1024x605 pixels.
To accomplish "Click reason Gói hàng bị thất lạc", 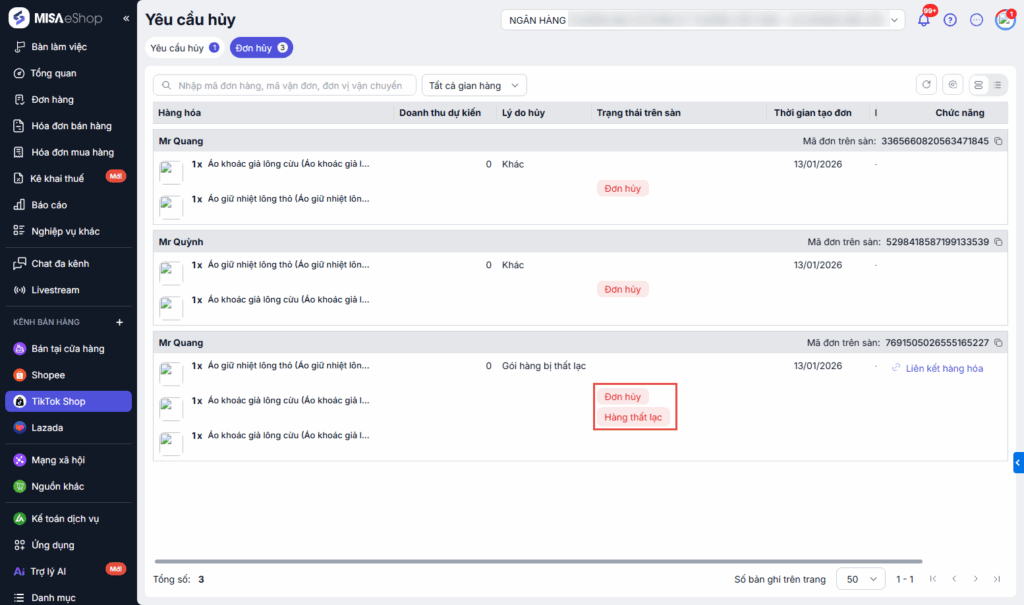I will (x=543, y=366).
